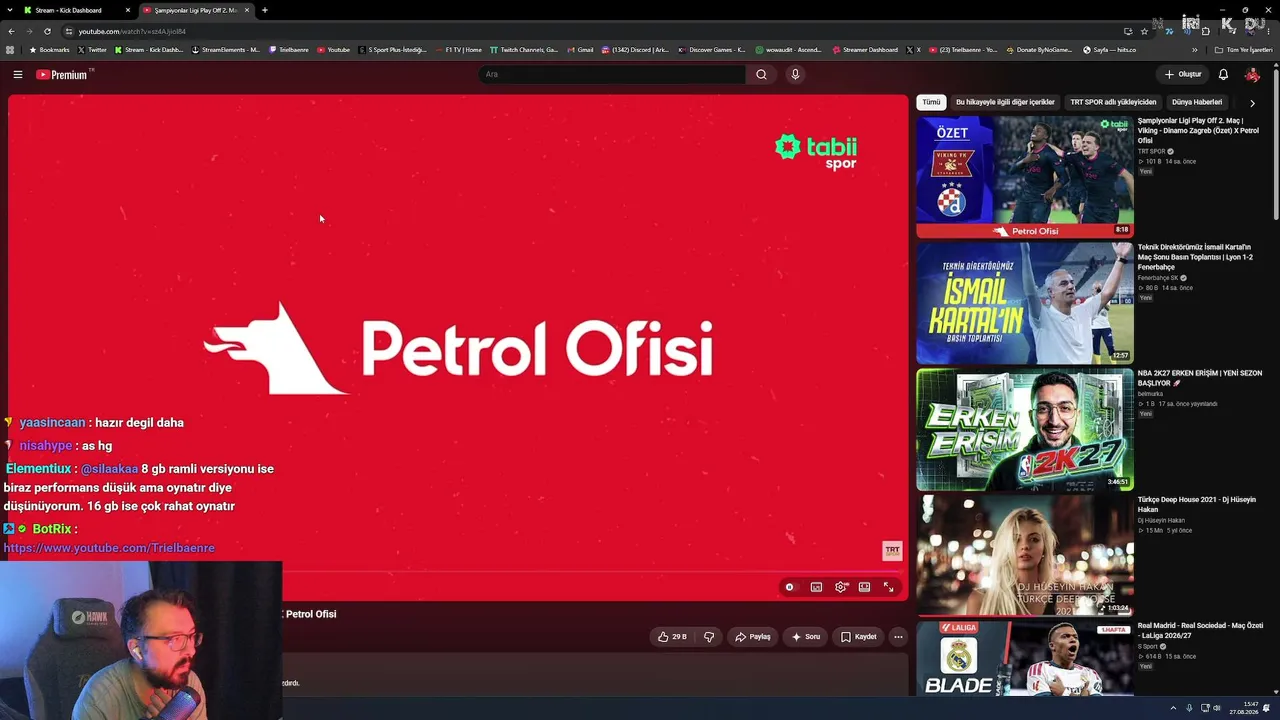The width and height of the screenshot is (1280, 720).
Task: Open the Fenerbahçe SK channel name
Action: pyautogui.click(x=1158, y=278)
